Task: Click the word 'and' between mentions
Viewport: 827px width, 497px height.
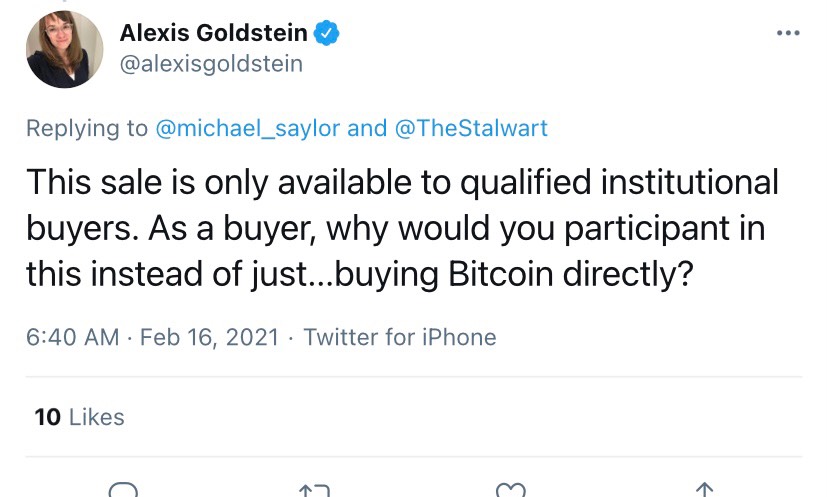Action: point(367,128)
